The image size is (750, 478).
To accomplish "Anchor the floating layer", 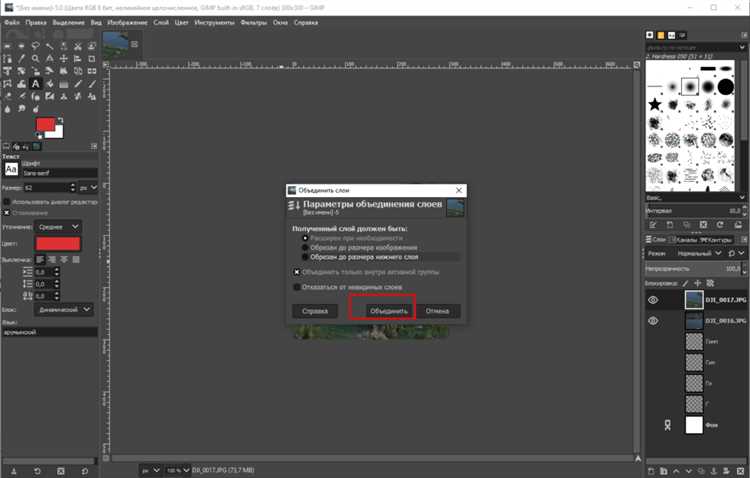I will tap(714, 471).
